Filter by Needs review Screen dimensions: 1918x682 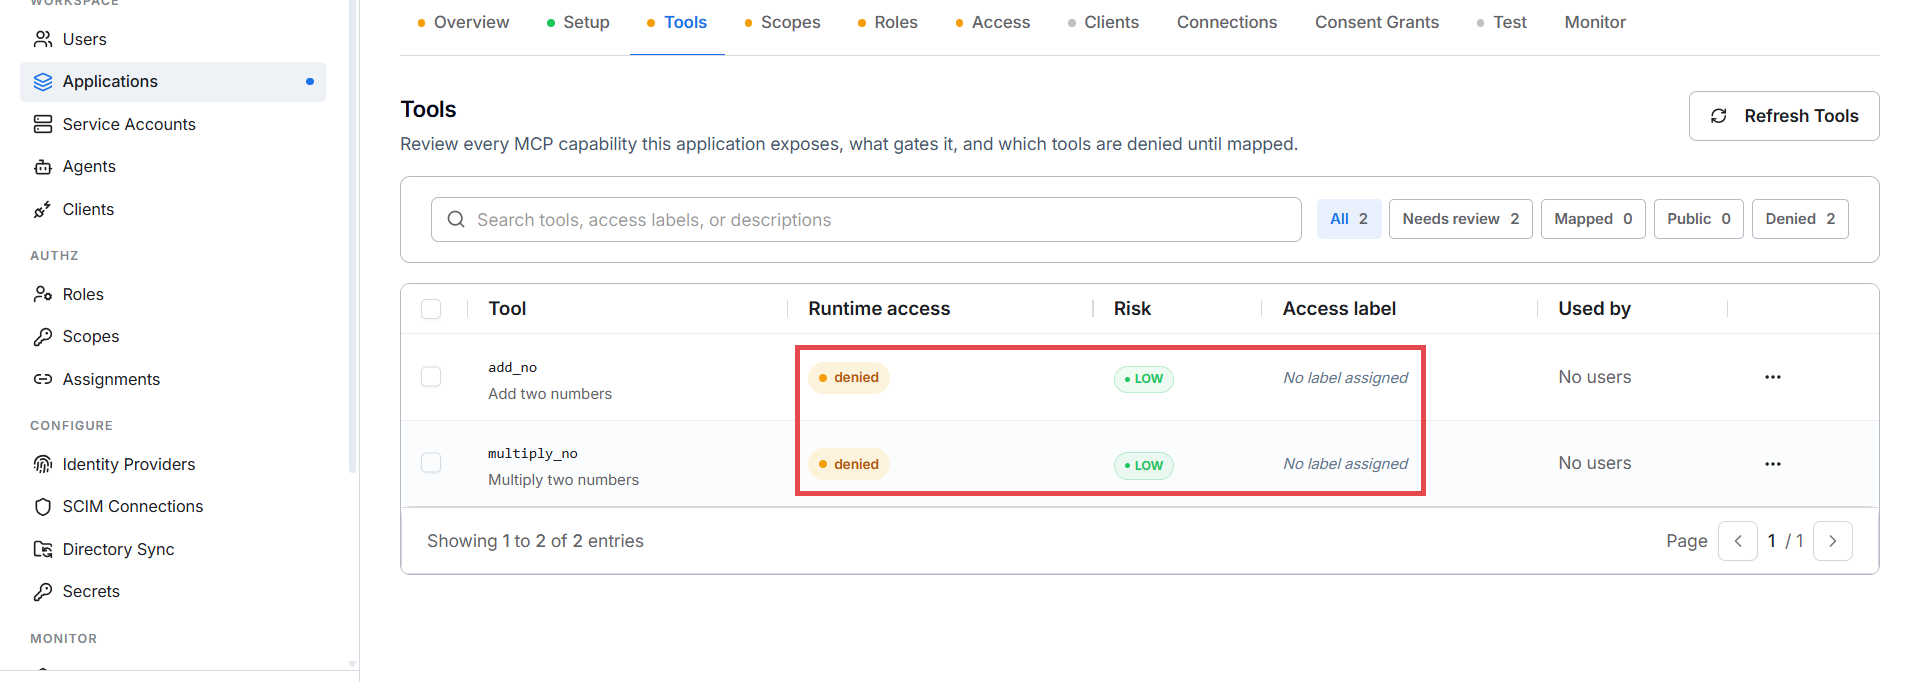pyautogui.click(x=1461, y=219)
